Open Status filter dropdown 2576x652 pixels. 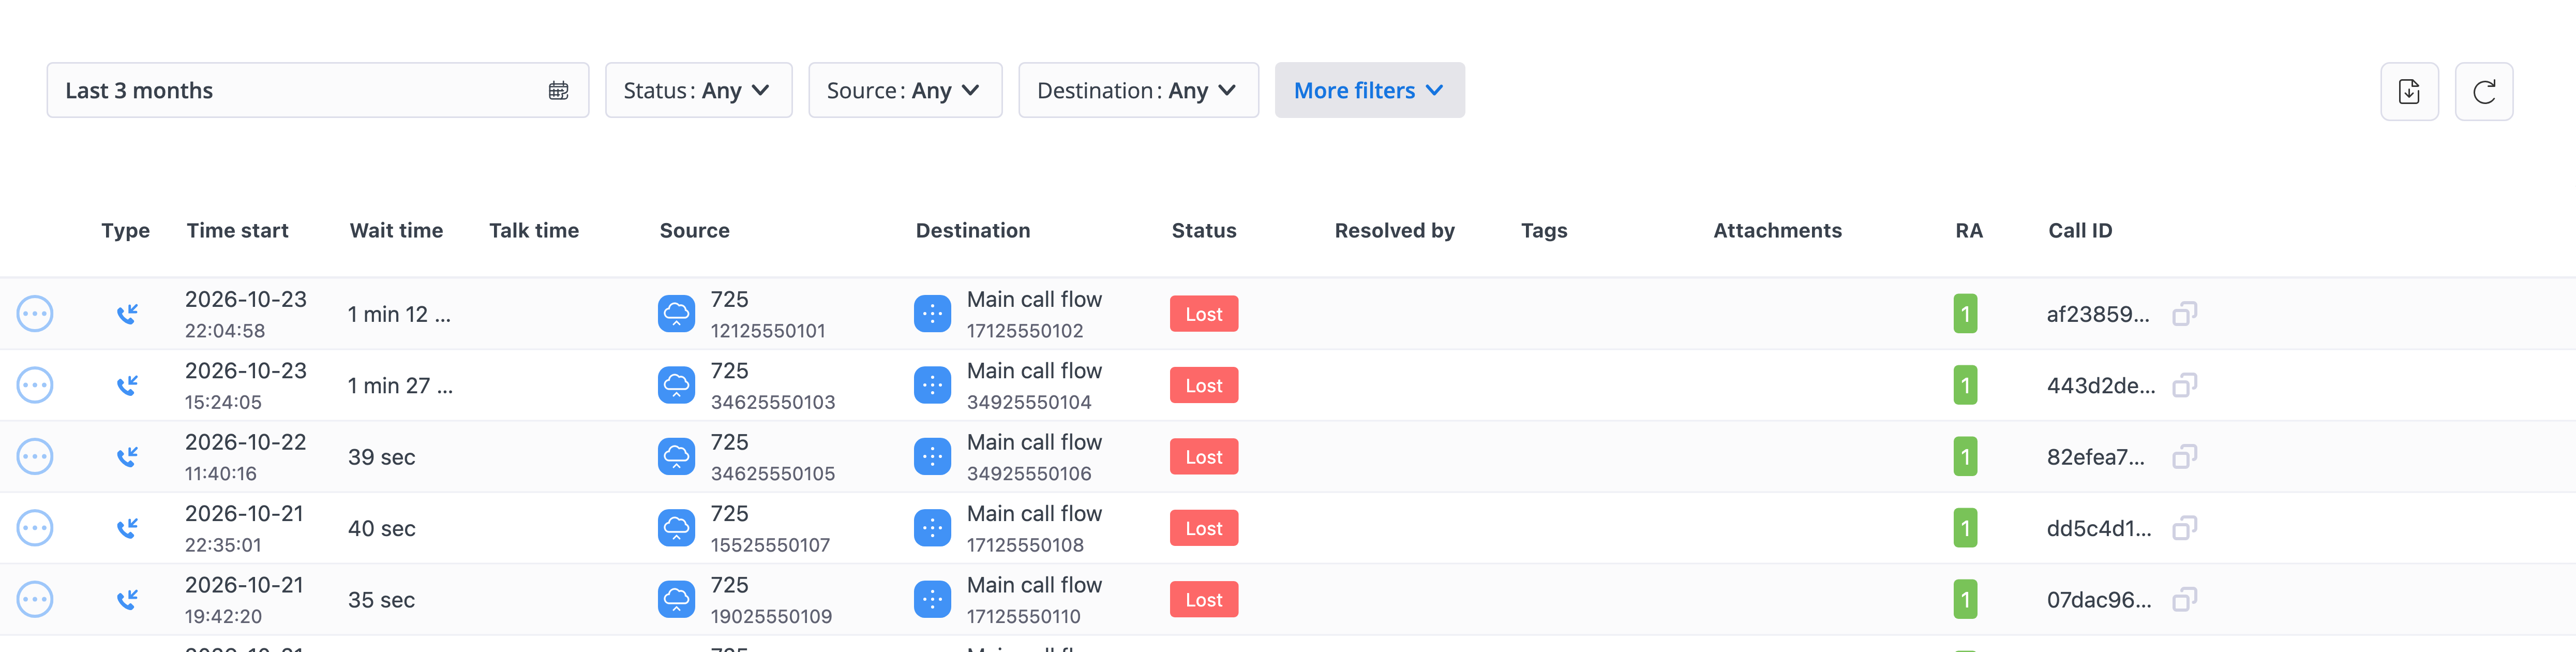pyautogui.click(x=699, y=91)
